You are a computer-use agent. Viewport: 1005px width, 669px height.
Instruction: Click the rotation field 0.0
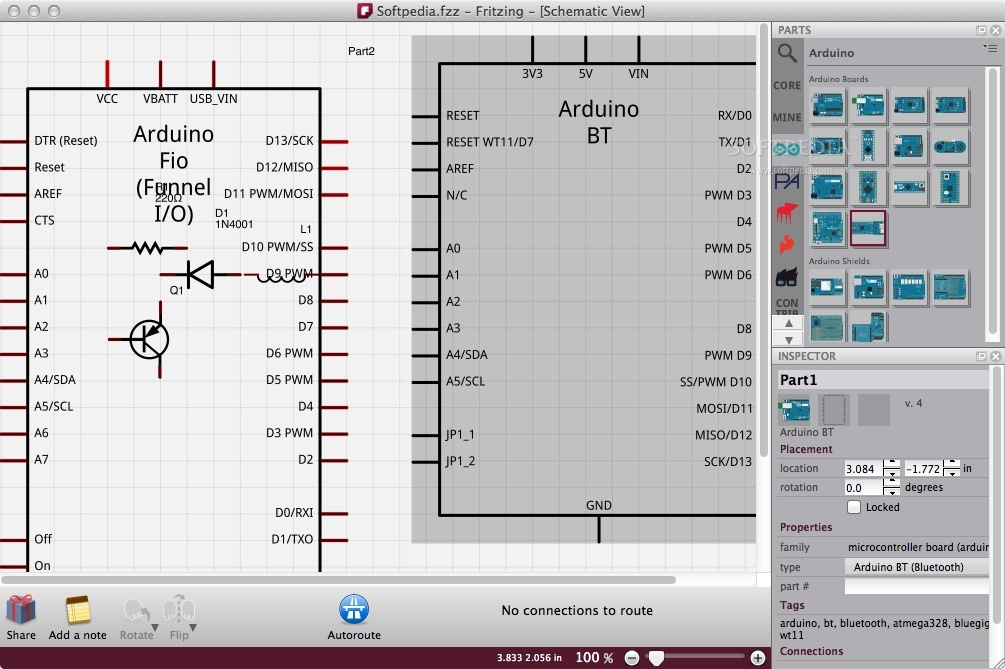point(863,488)
